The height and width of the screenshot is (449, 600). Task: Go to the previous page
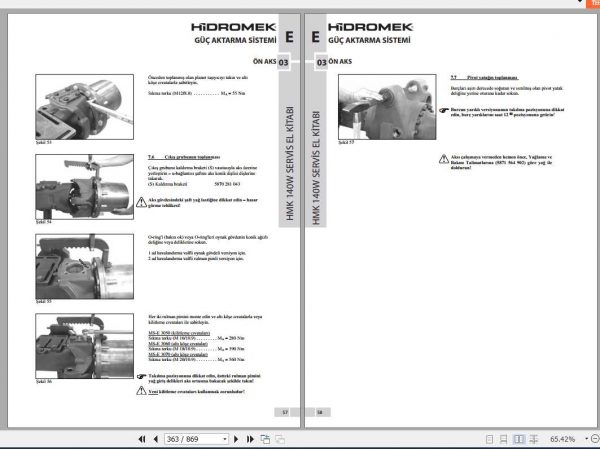pos(156,439)
